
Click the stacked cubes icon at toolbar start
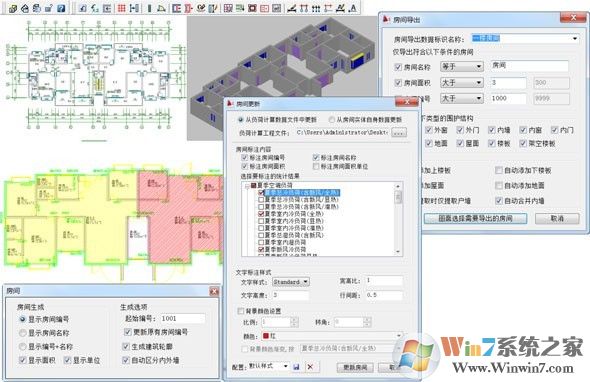coord(13,8)
